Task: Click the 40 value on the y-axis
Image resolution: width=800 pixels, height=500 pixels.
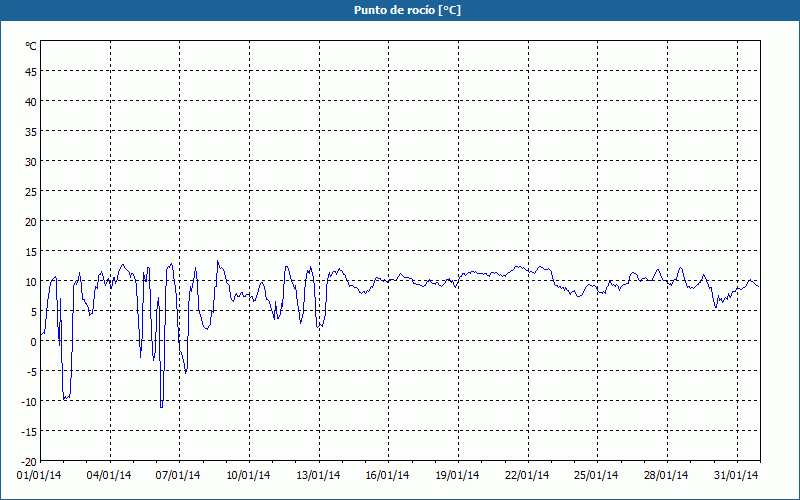Action: click(31, 102)
